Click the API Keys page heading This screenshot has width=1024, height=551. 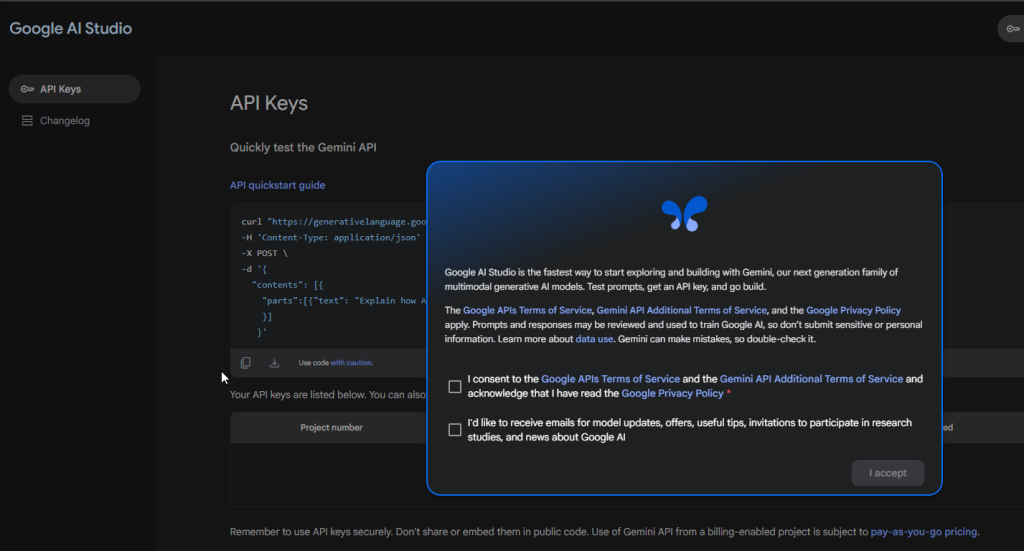coord(268,103)
